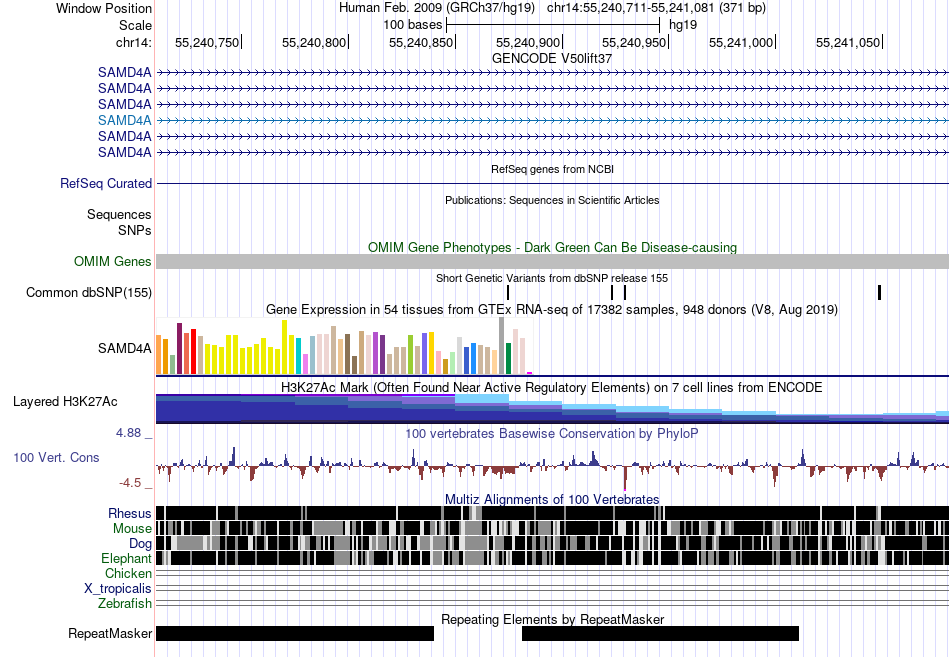Click the RefSeq Curated intron line

tap(552, 183)
